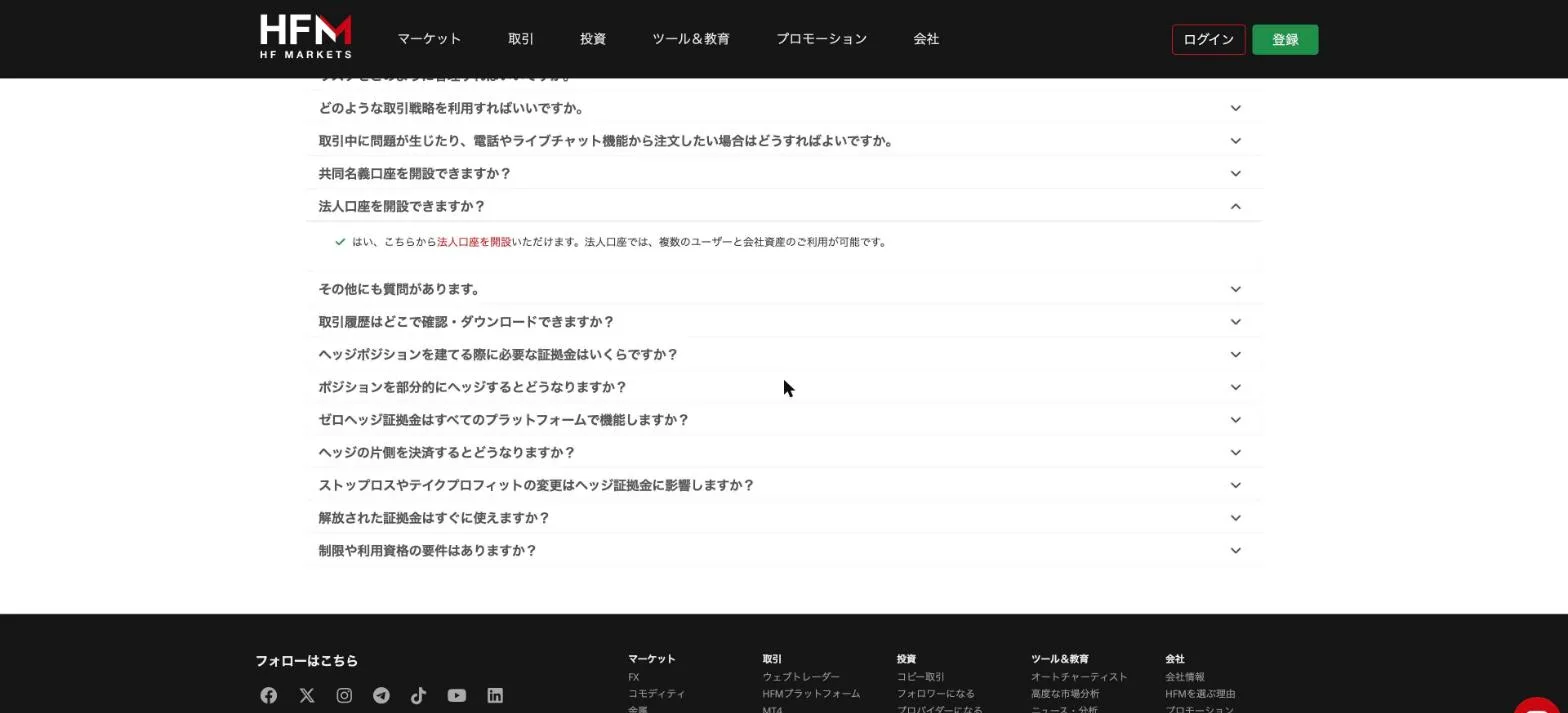Follow the red 法人口座を開設 link

click(x=474, y=242)
